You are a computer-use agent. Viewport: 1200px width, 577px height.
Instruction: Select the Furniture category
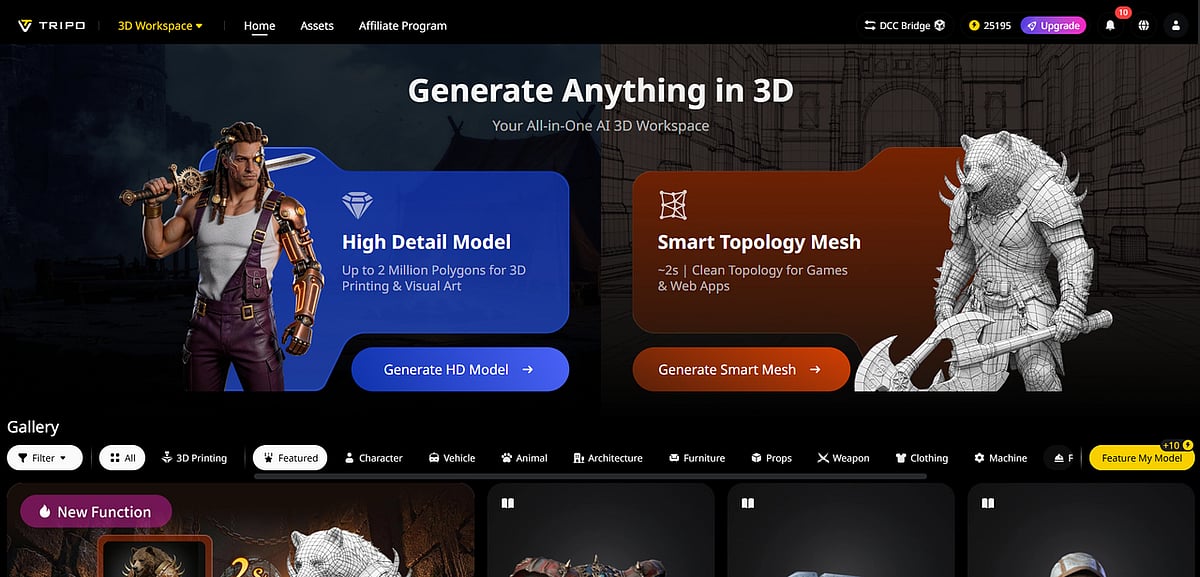pos(697,458)
